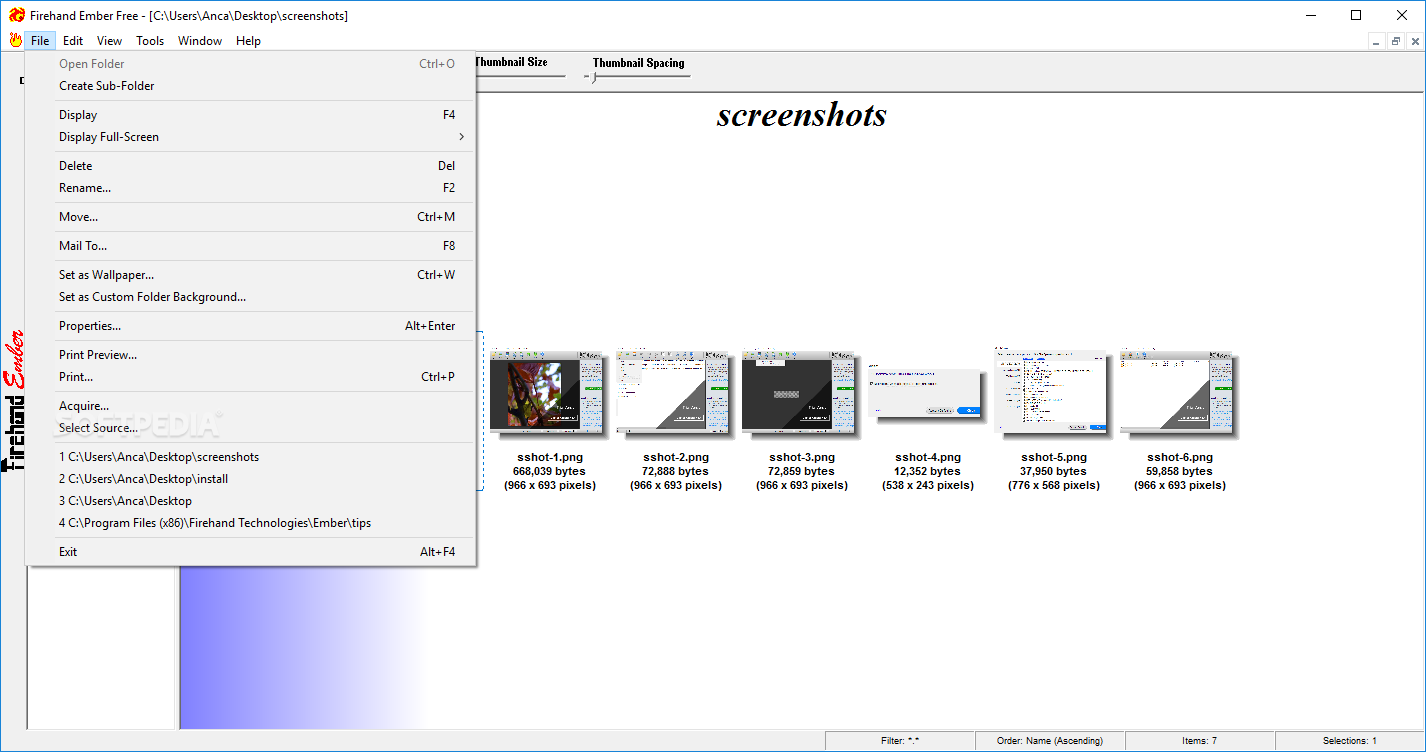
Task: Click the screenshots folder heading
Action: point(802,115)
